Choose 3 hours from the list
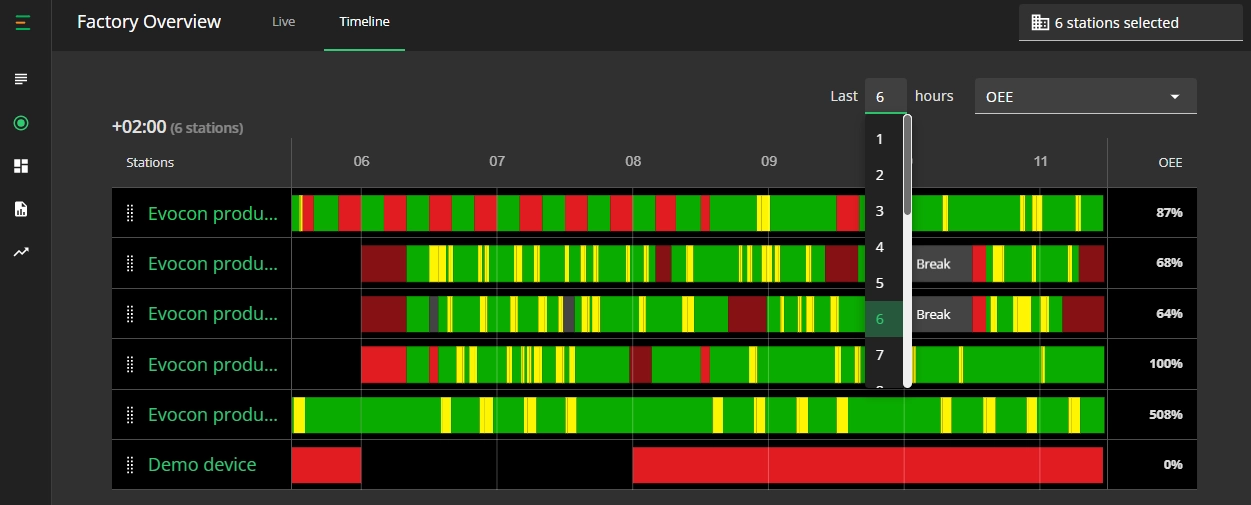This screenshot has width=1251, height=505. point(884,211)
